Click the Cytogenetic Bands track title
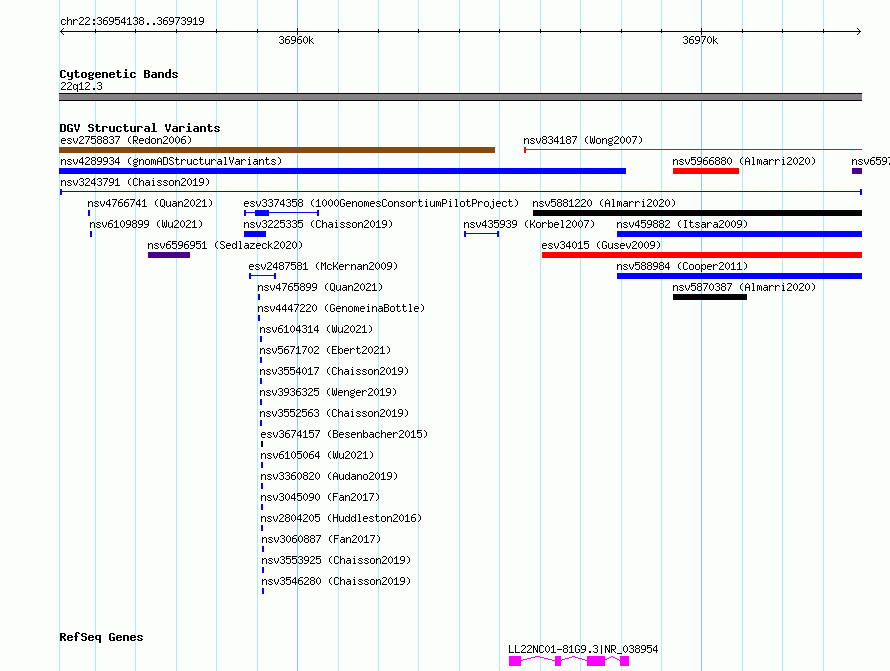Image resolution: width=890 pixels, height=671 pixels. point(119,74)
